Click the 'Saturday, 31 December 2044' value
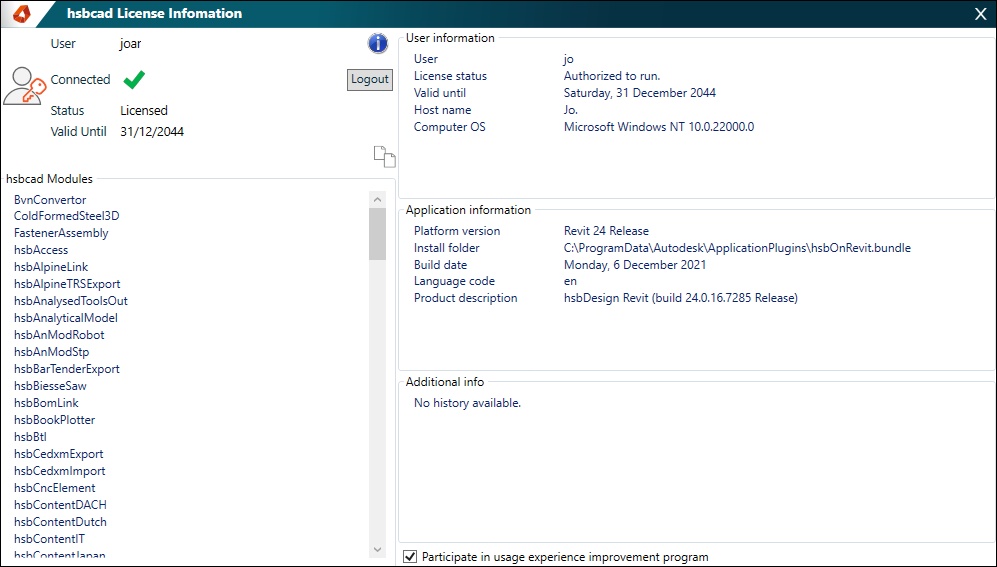This screenshot has height=567, width=997. click(x=640, y=93)
